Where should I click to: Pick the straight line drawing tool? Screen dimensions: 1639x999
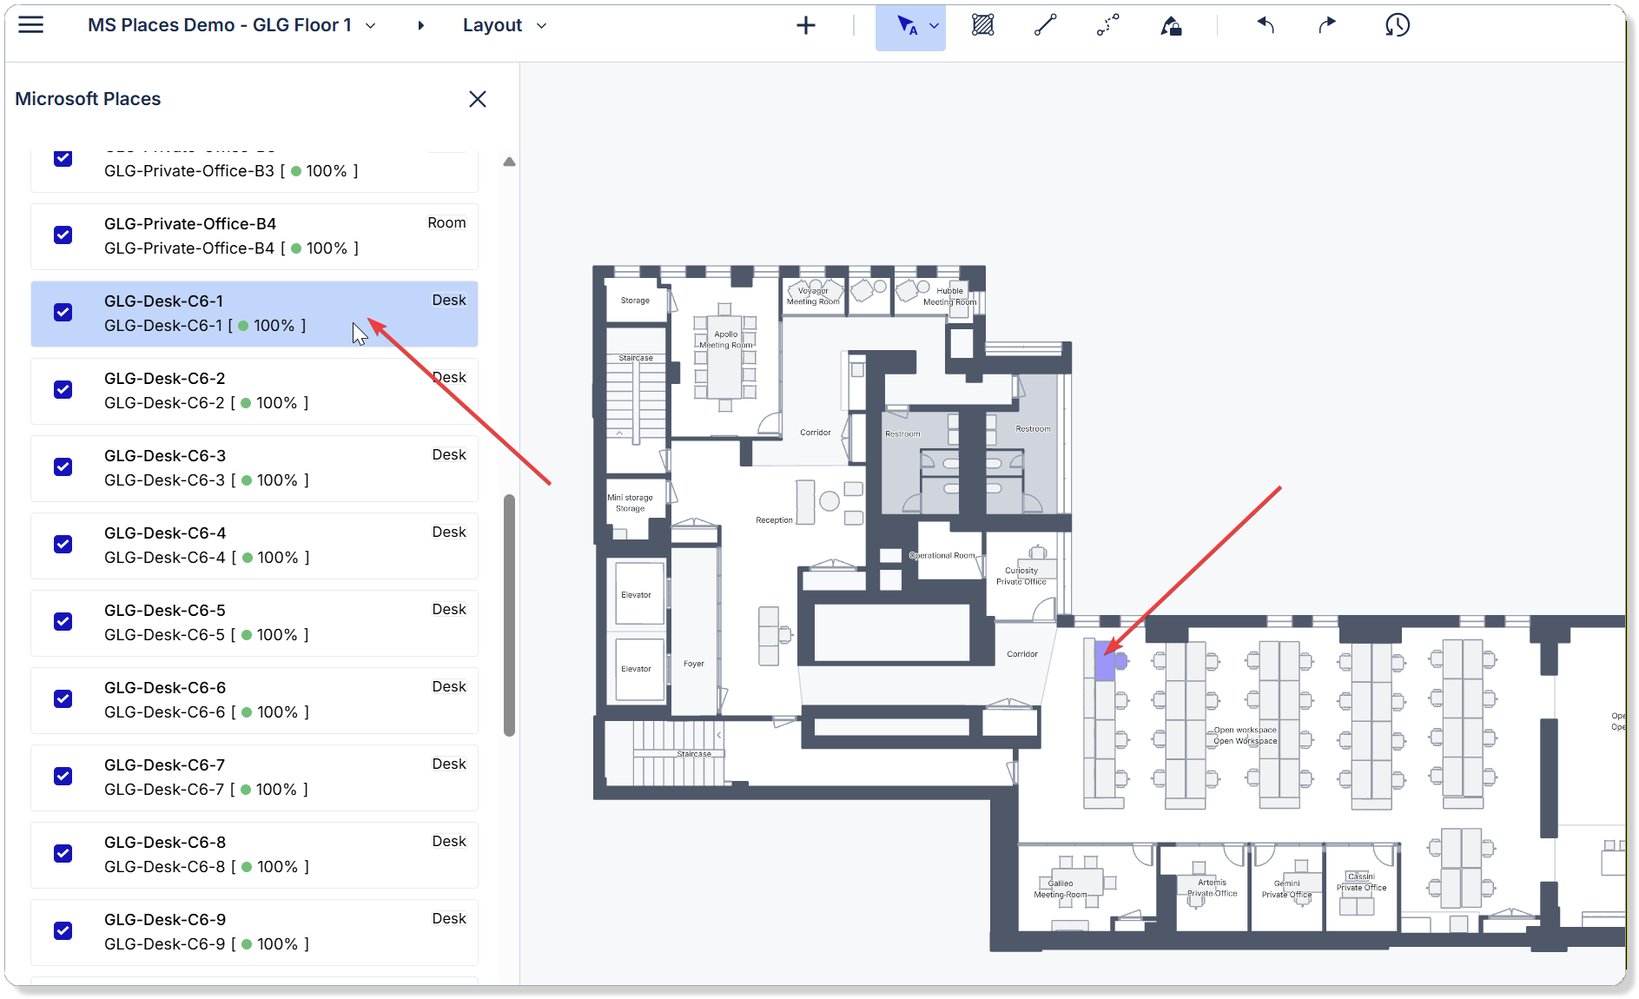(x=1045, y=26)
